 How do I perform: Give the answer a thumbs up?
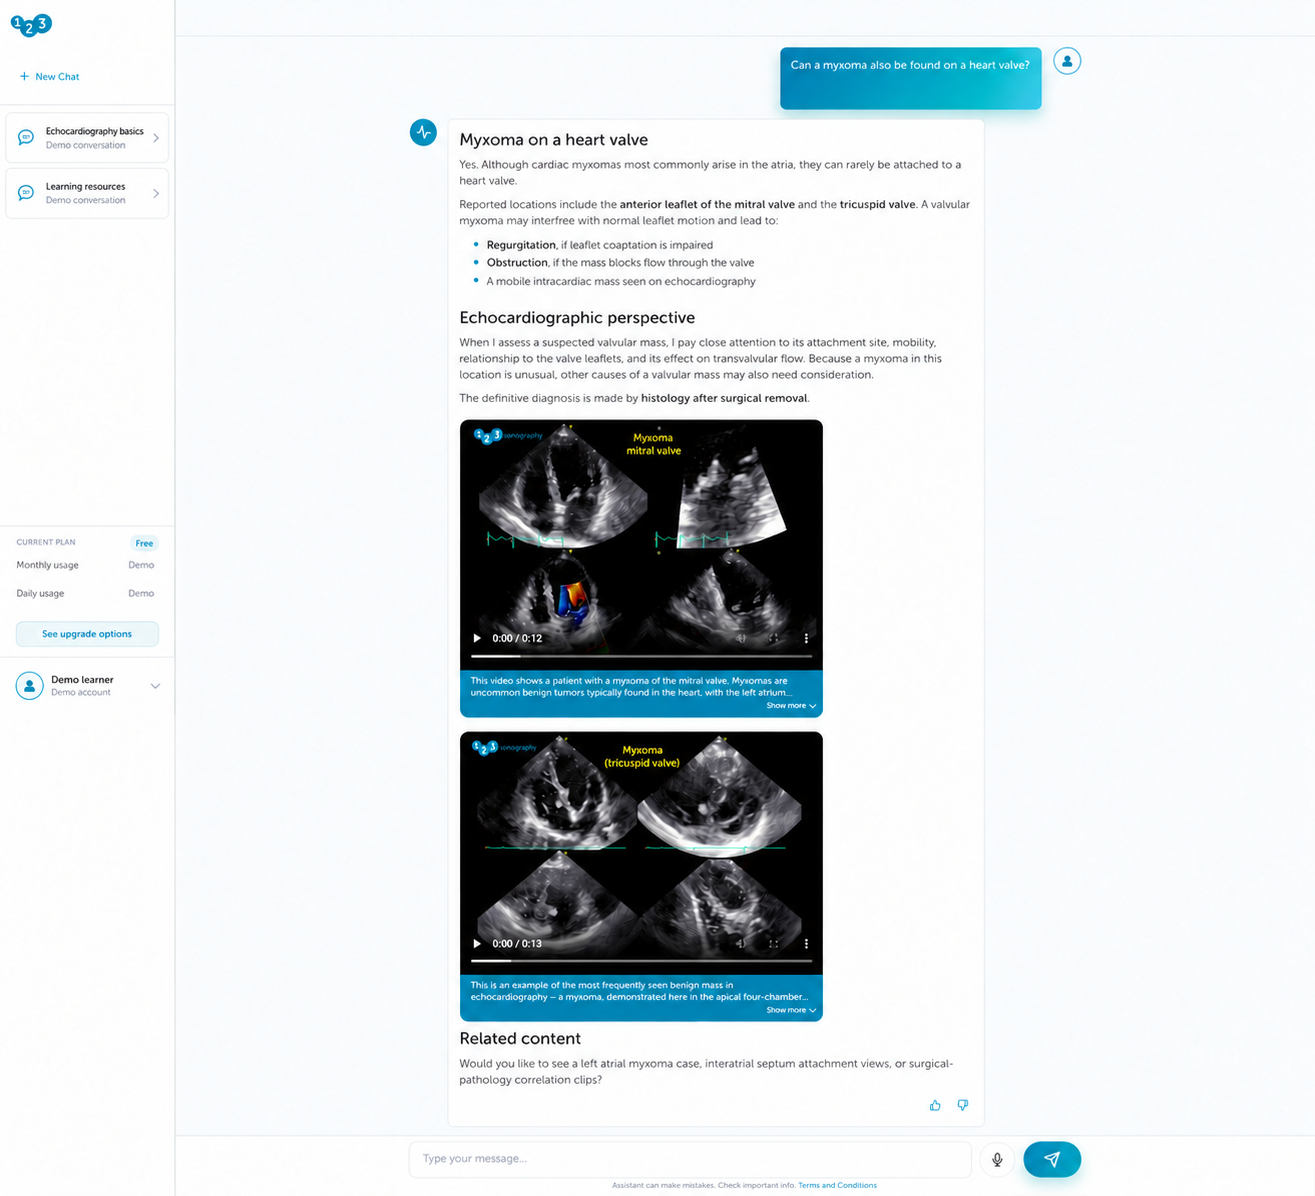[935, 1105]
